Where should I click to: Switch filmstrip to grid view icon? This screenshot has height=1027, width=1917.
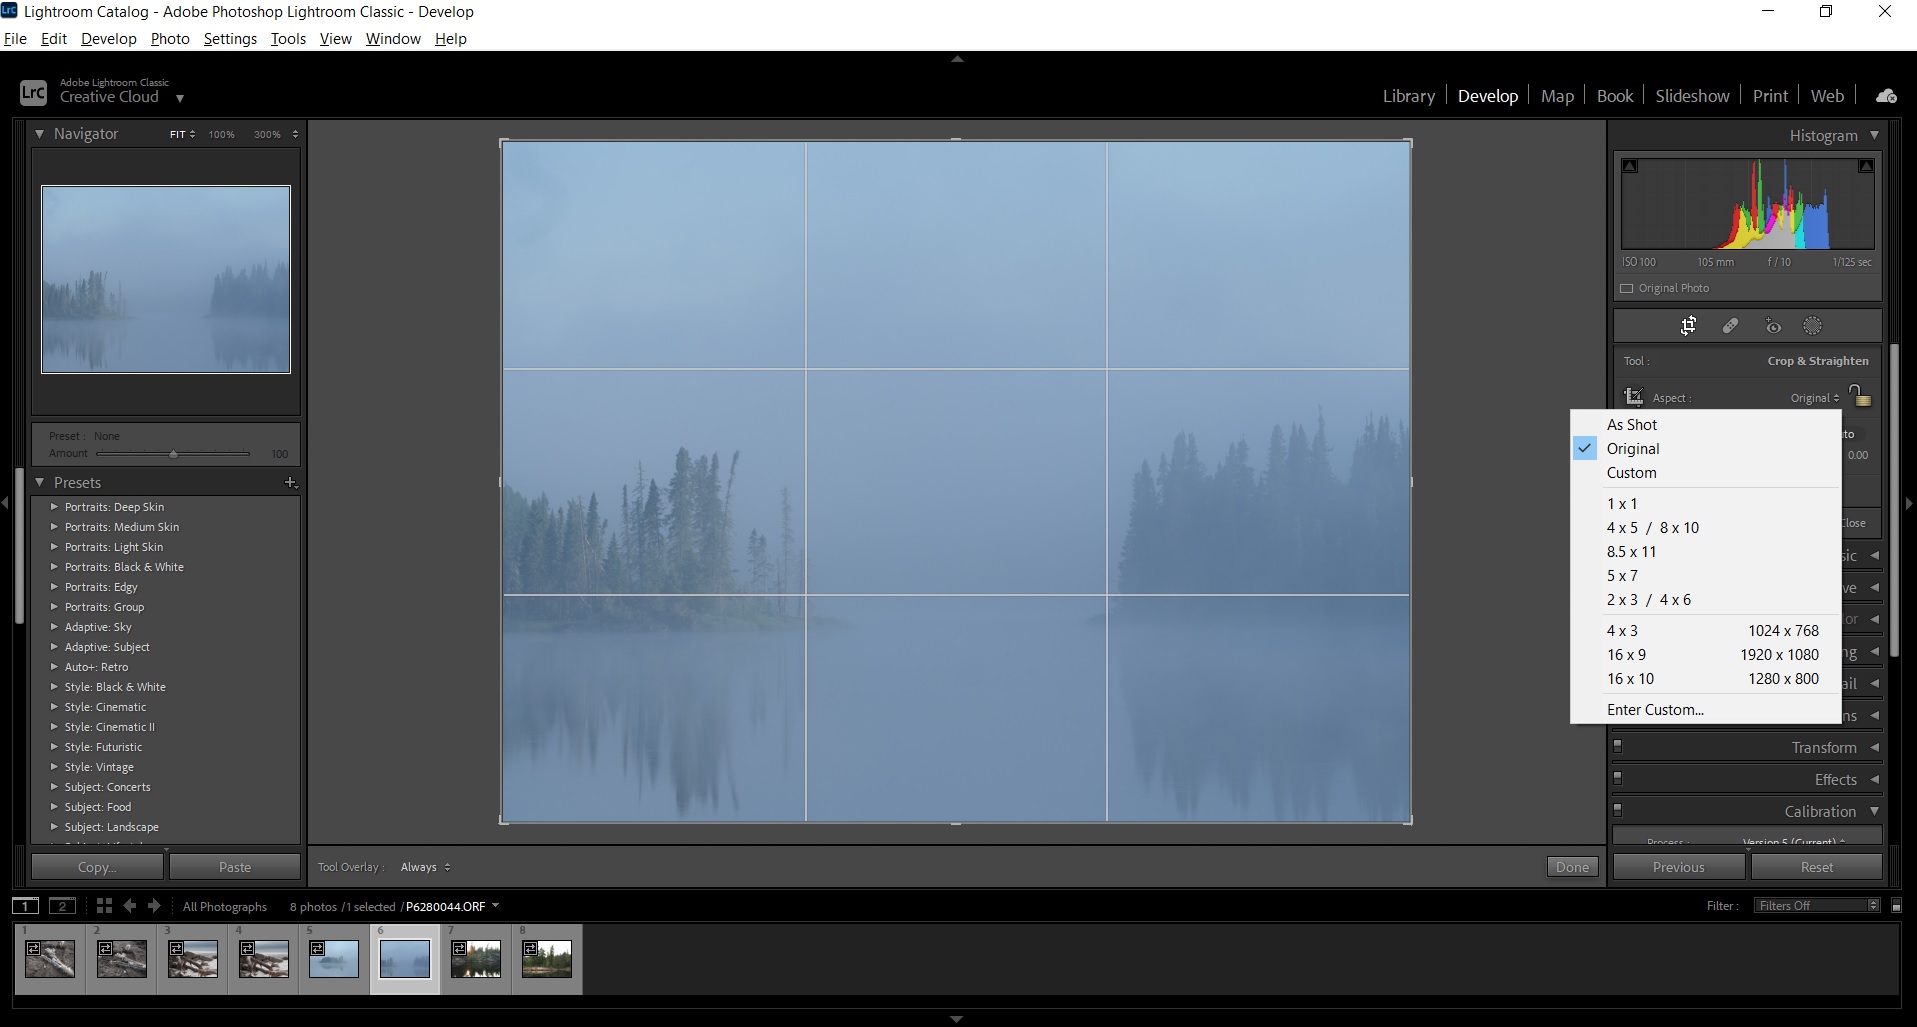[104, 906]
